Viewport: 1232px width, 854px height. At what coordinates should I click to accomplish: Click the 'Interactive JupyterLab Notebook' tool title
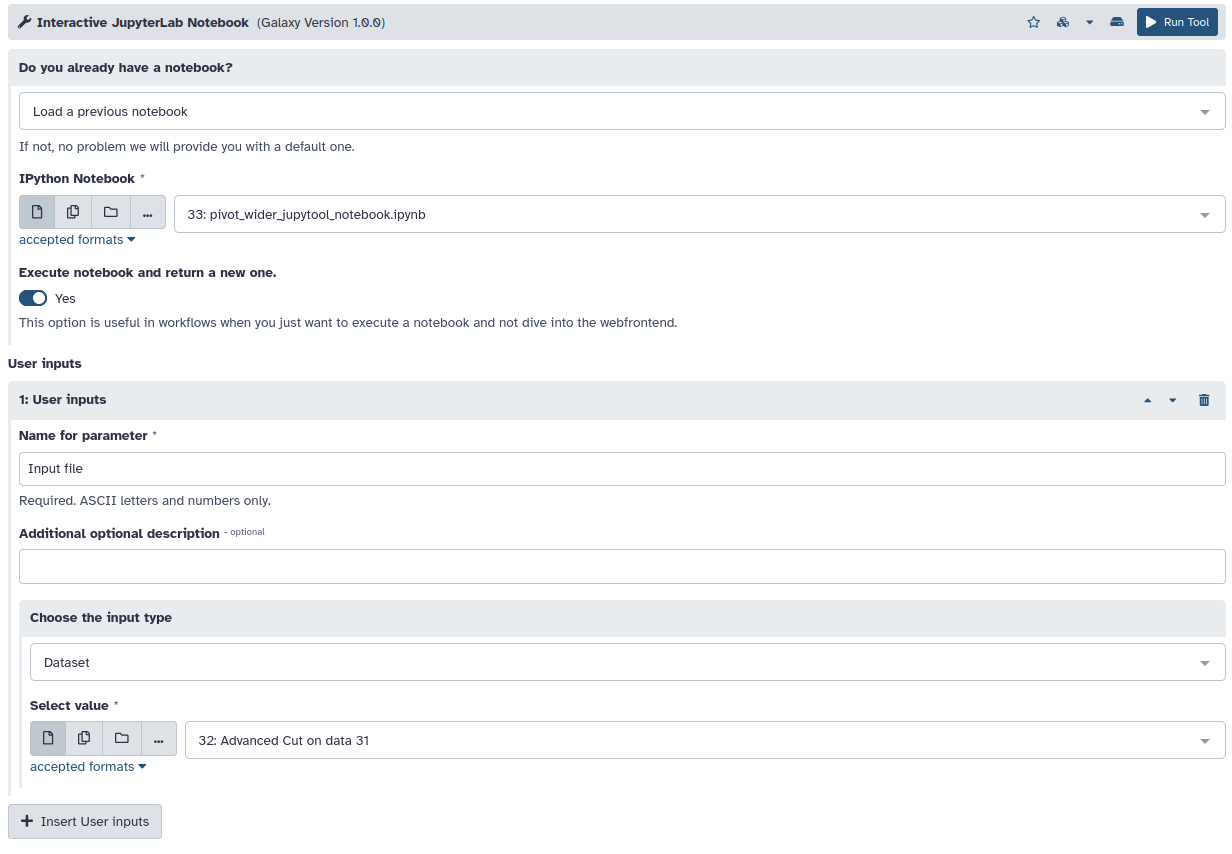pyautogui.click(x=142, y=22)
